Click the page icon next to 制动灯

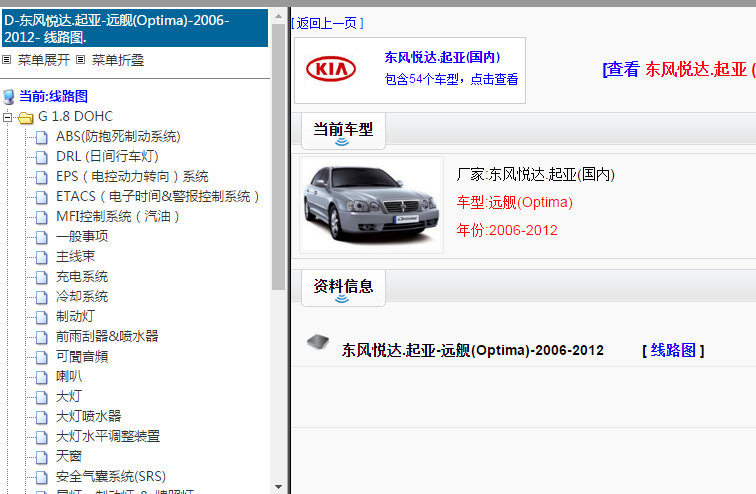pyautogui.click(x=42, y=317)
